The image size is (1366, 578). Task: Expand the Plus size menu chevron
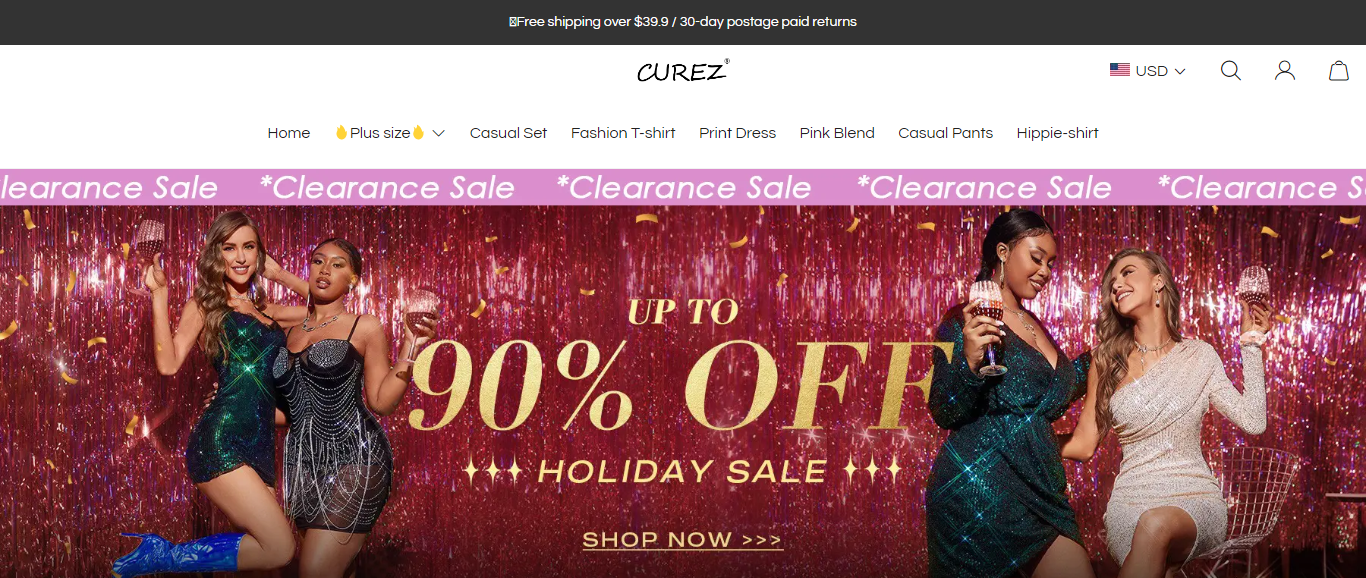(x=438, y=133)
